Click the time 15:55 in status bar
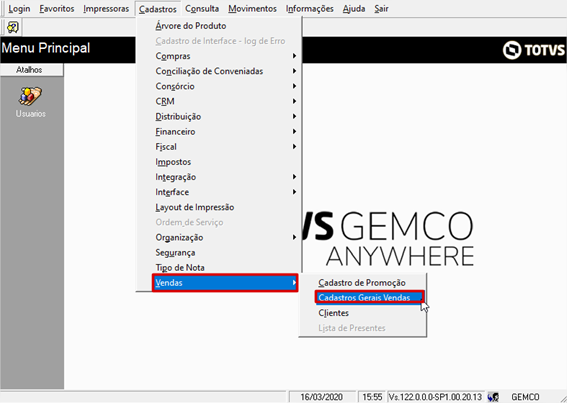567x403 pixels. pos(372,397)
